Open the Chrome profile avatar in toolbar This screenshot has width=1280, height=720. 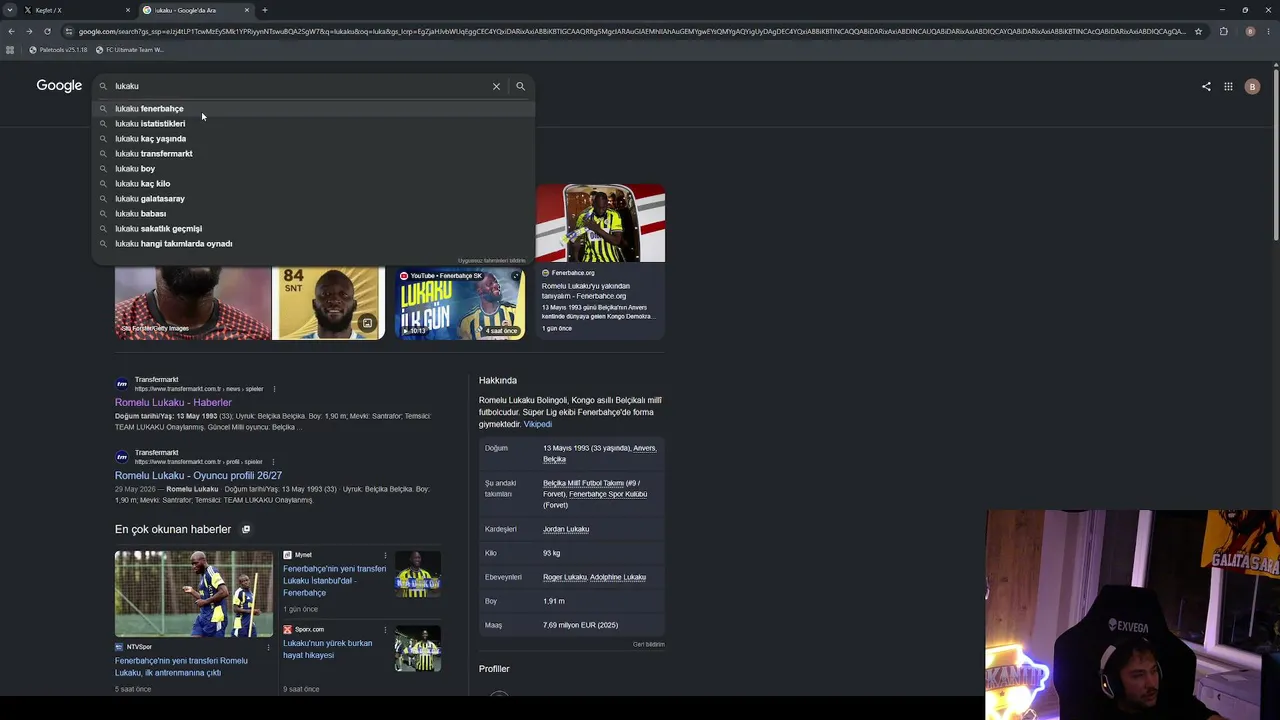pos(1250,31)
